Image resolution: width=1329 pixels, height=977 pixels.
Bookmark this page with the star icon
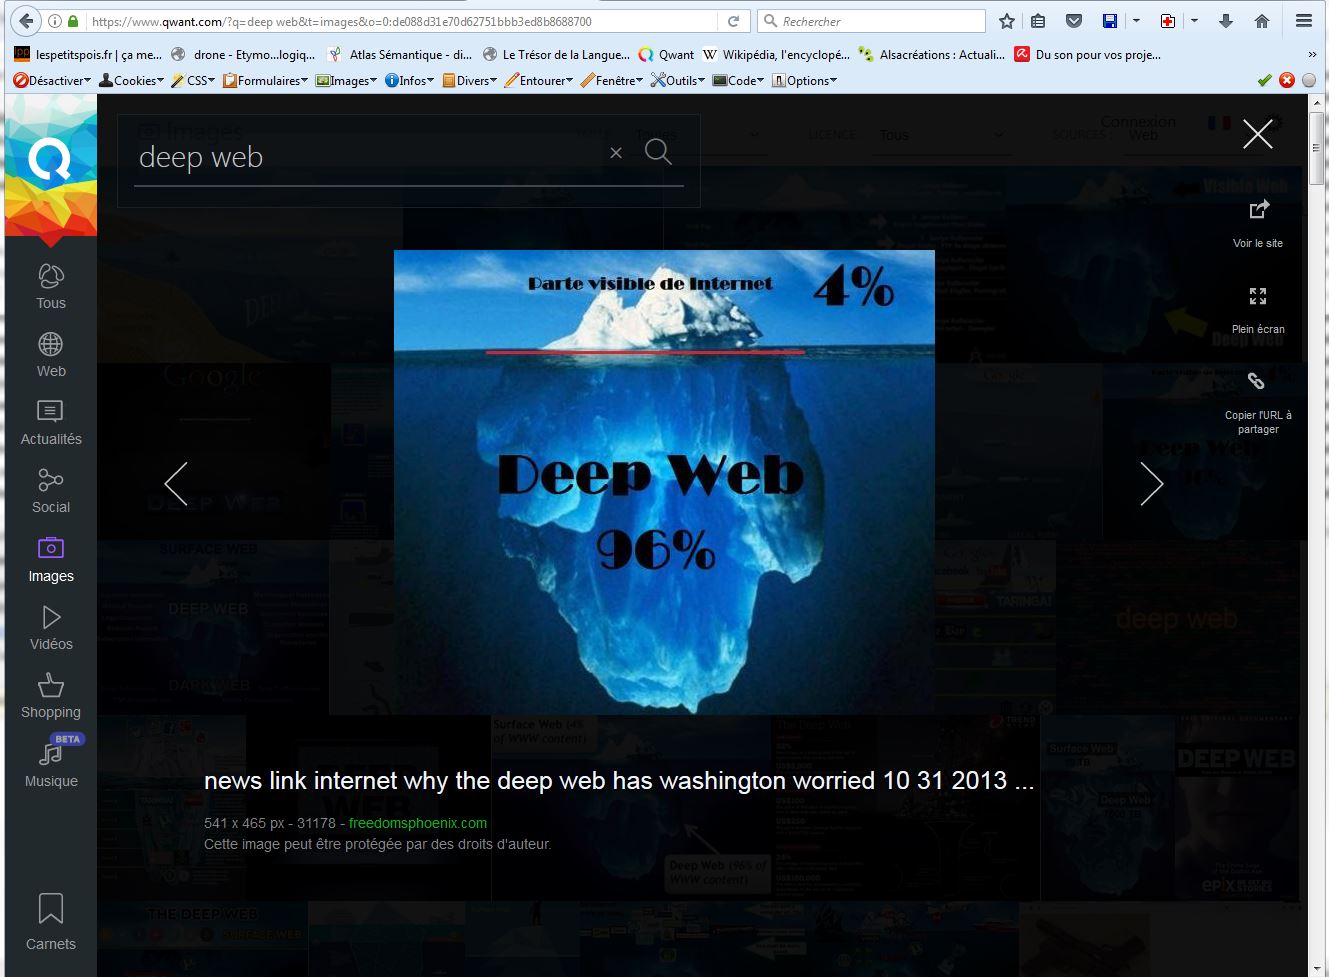point(1007,21)
